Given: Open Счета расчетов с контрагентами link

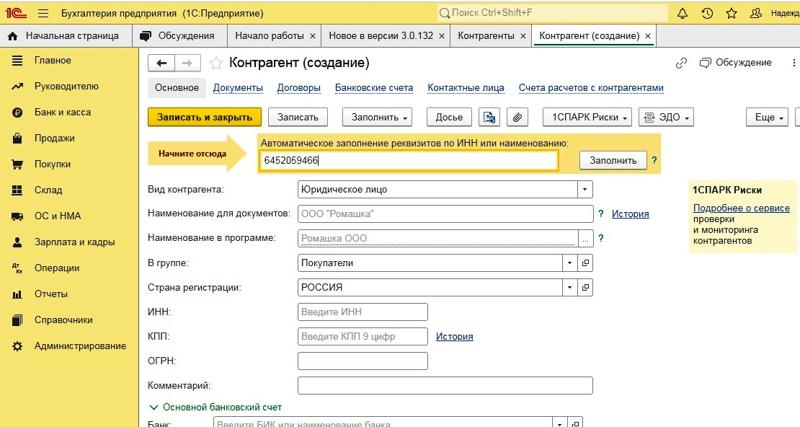Looking at the screenshot, I should tap(591, 88).
